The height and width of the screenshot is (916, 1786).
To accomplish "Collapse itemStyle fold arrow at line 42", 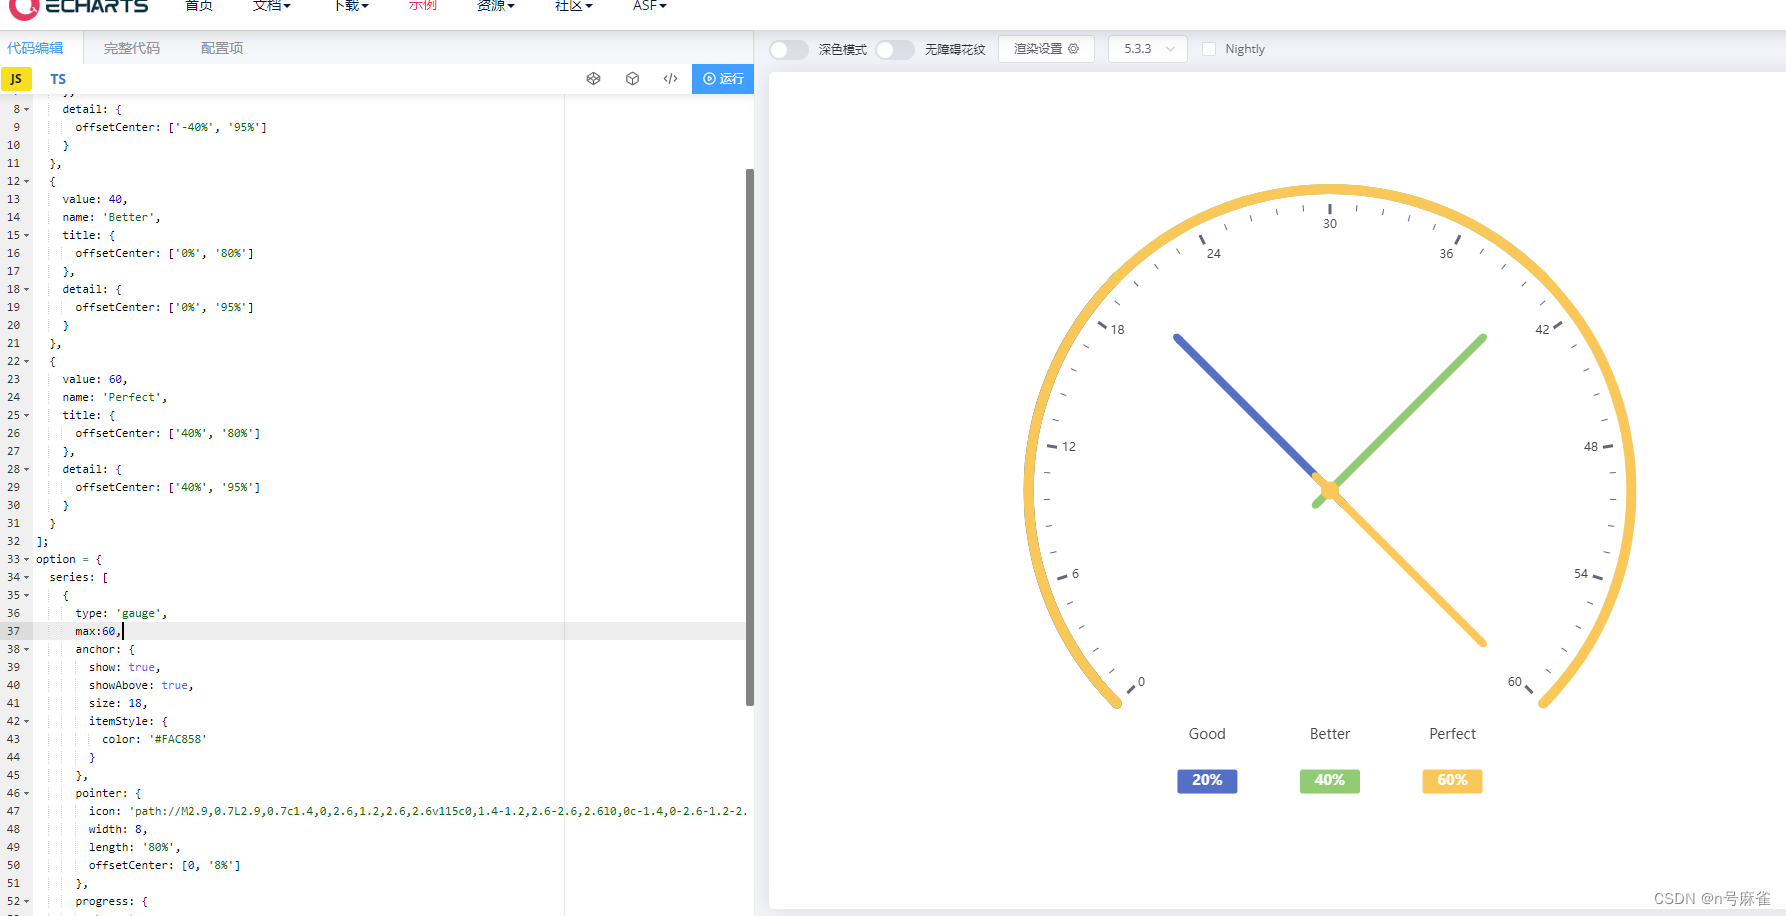I will [27, 722].
